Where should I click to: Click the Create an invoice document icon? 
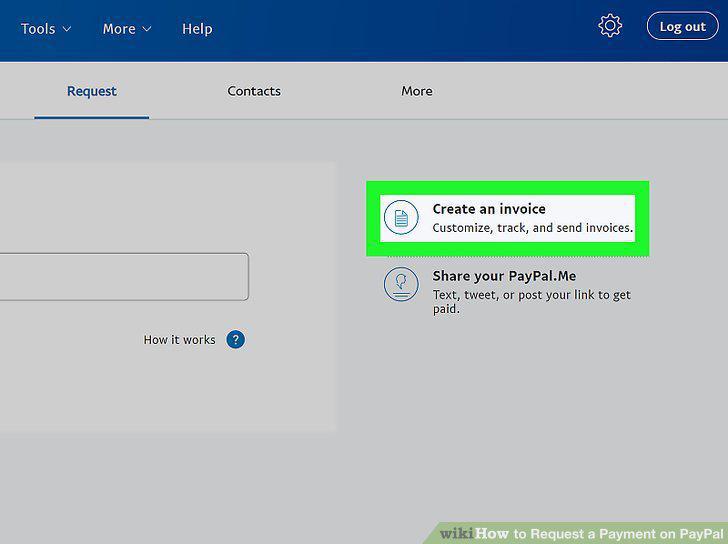click(401, 217)
